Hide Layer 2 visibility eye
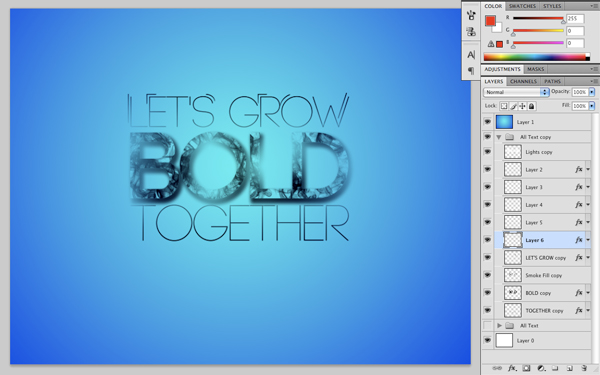Image resolution: width=600 pixels, height=375 pixels. click(488, 169)
